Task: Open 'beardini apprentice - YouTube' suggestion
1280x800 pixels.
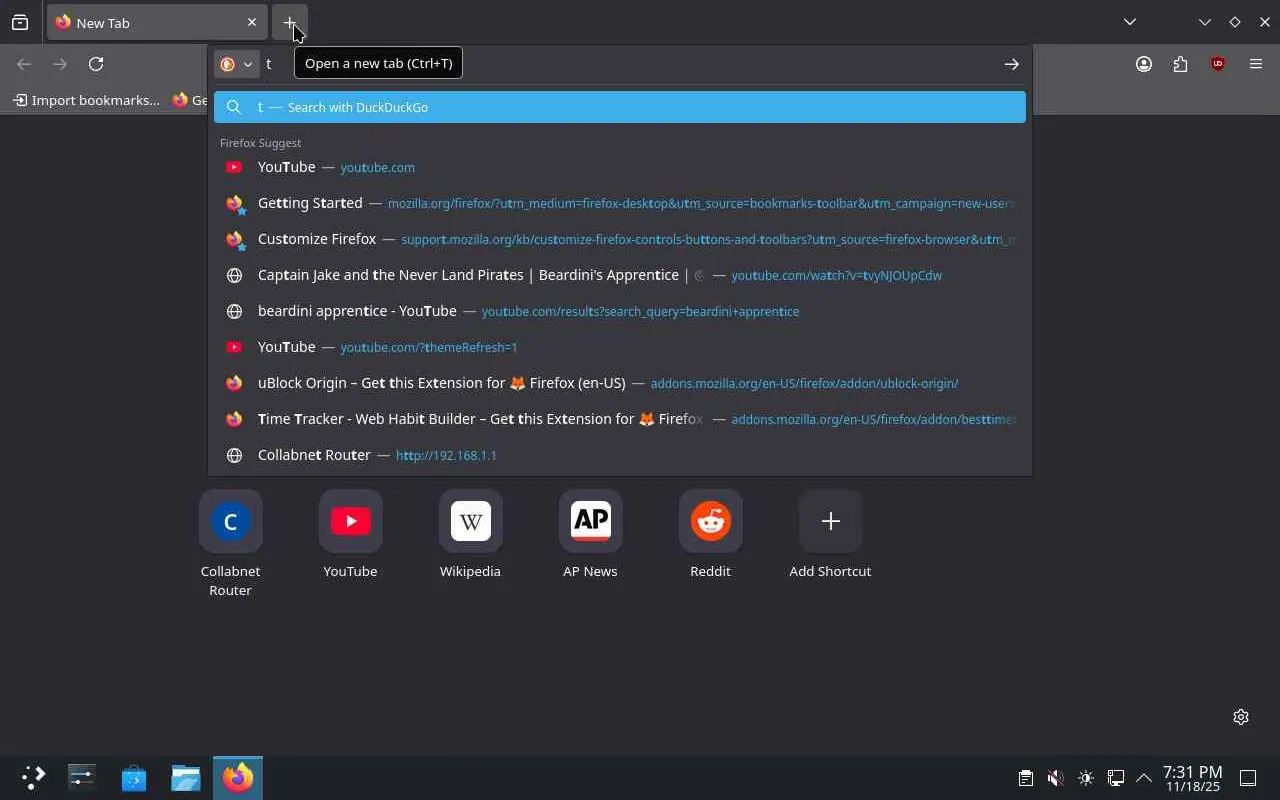Action: [x=620, y=311]
